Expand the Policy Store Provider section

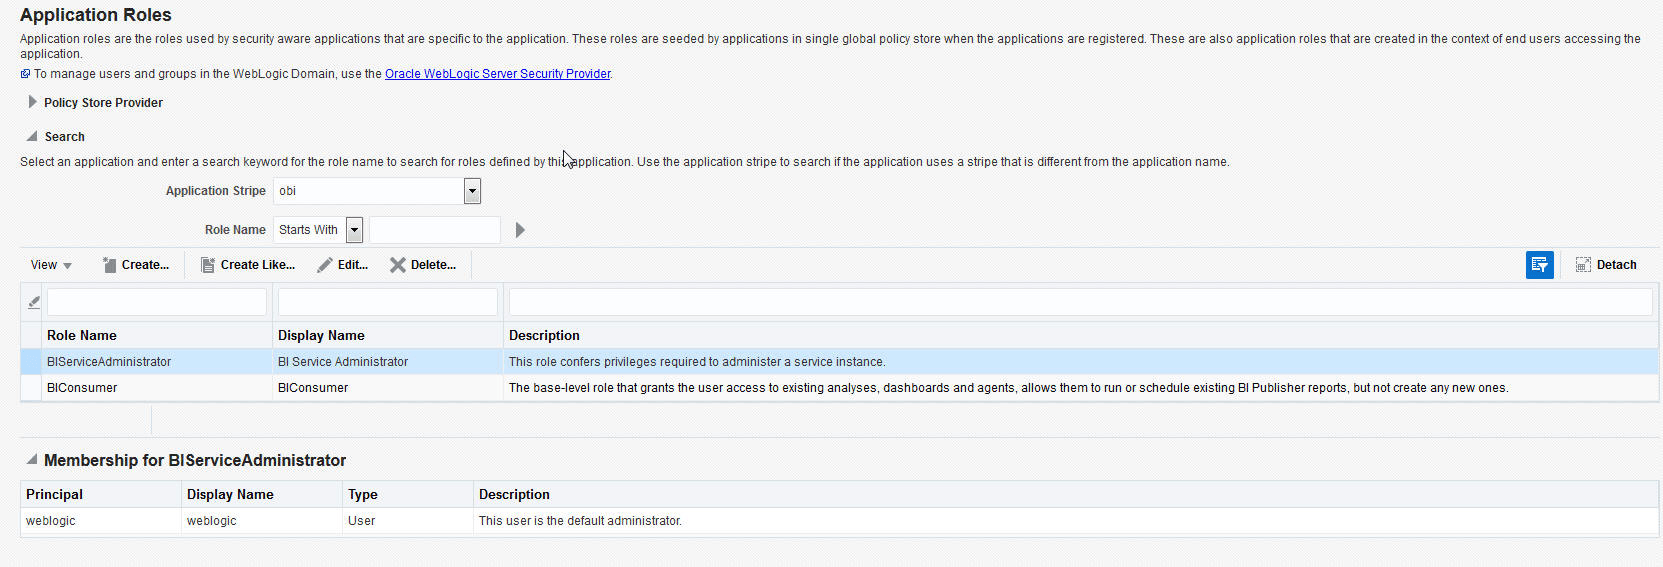(x=32, y=102)
